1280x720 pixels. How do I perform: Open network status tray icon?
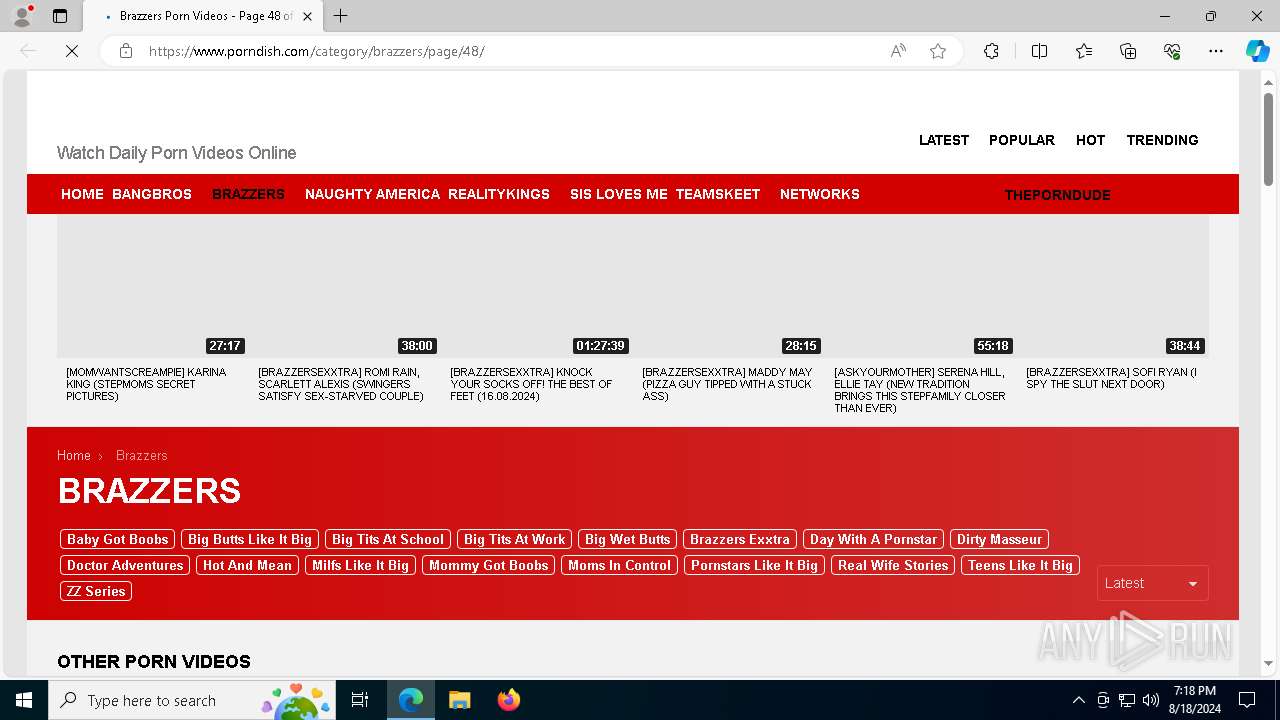[1127, 700]
